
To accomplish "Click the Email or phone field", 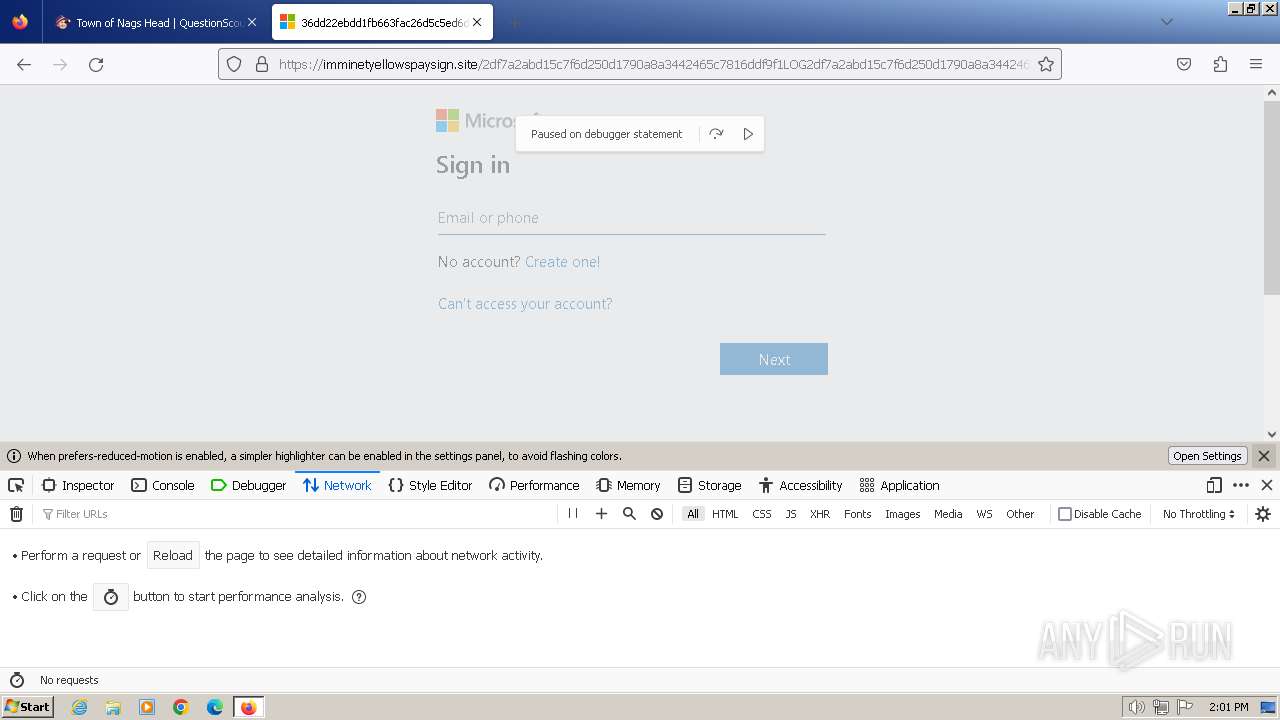I will click(631, 218).
